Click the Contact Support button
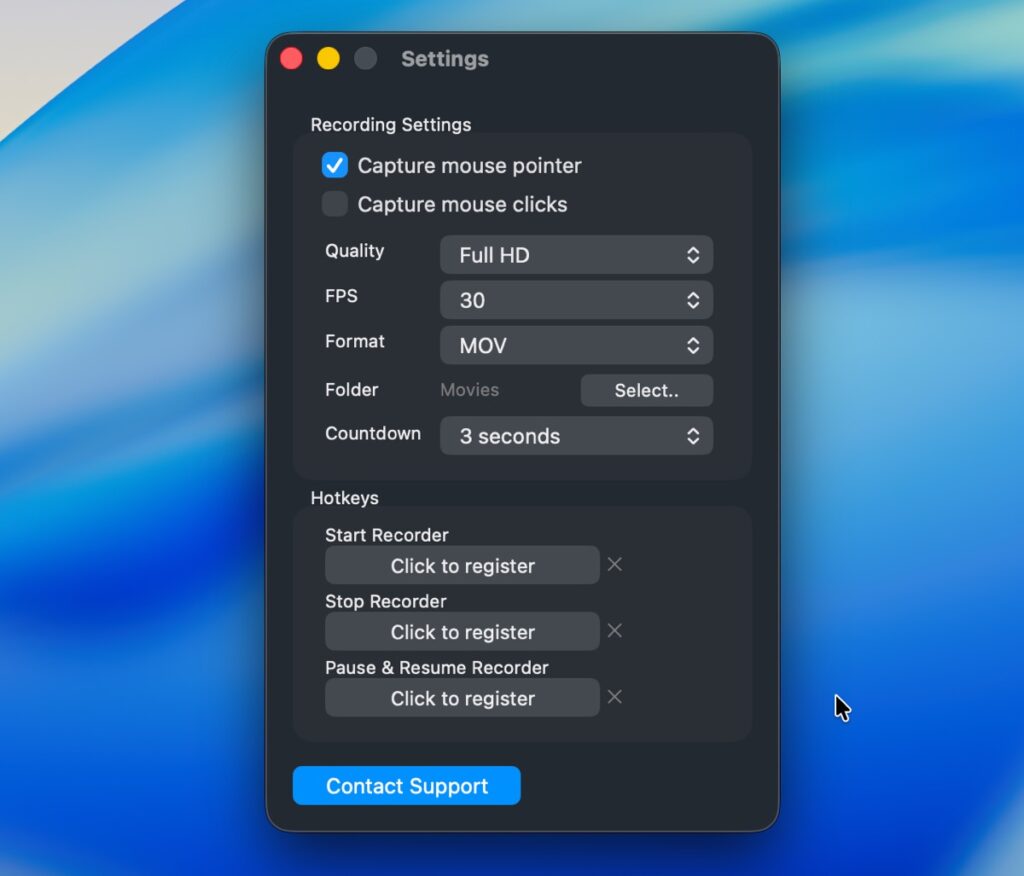Viewport: 1024px width, 876px height. coord(406,786)
